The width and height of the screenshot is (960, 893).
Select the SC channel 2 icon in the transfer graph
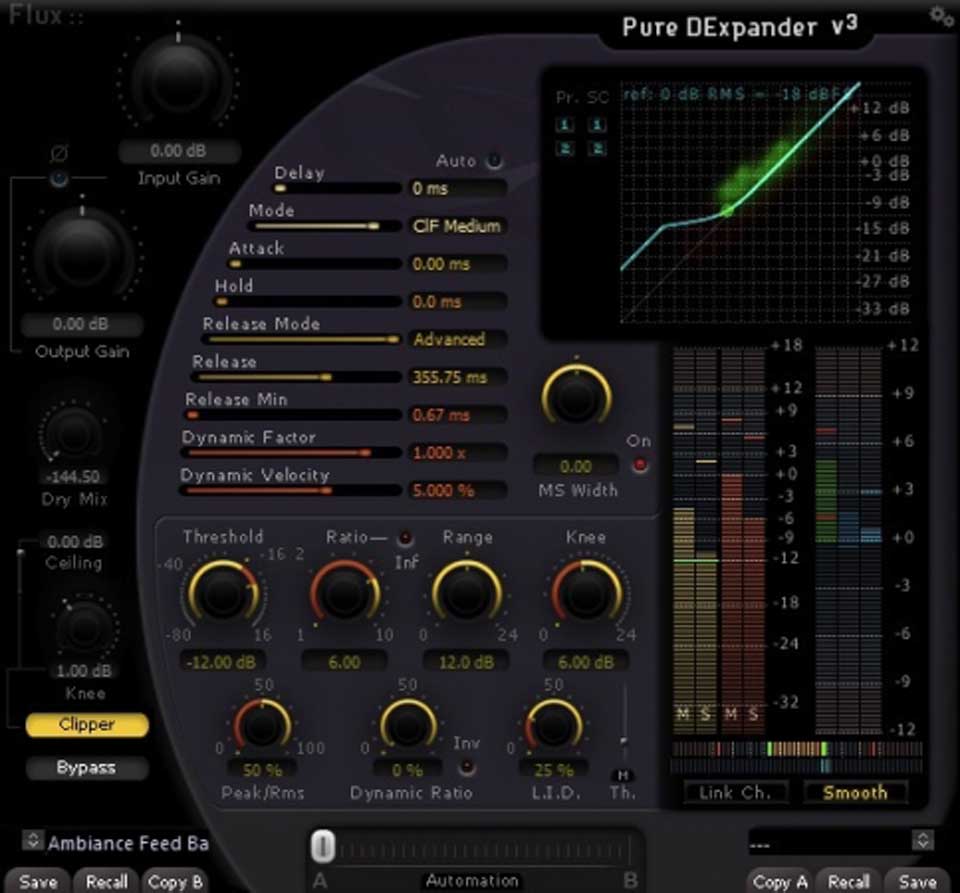pos(597,148)
